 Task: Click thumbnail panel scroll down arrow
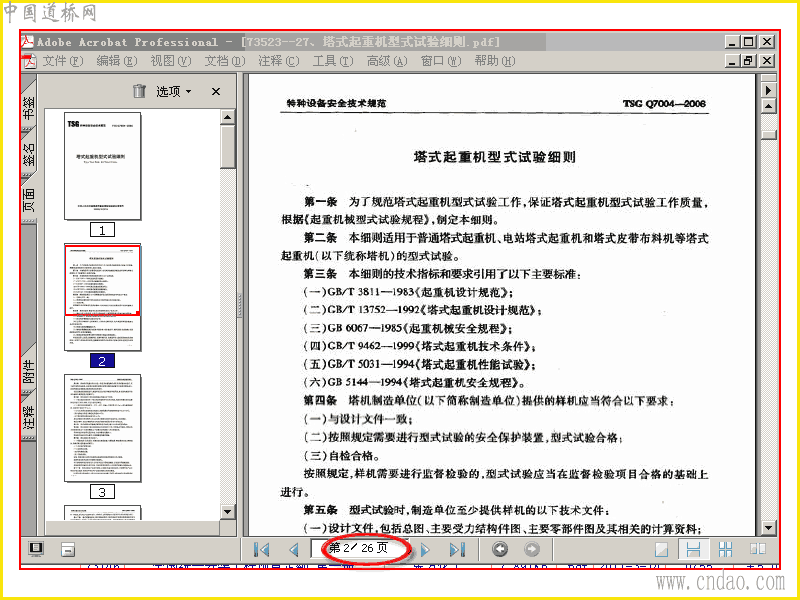(228, 512)
